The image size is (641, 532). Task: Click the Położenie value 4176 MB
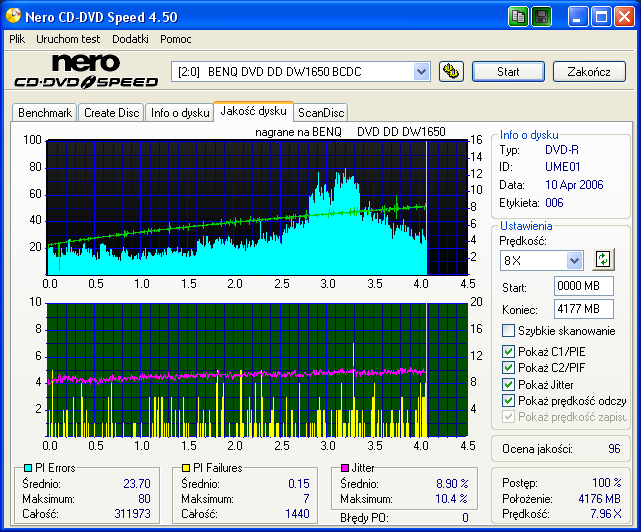point(599,499)
